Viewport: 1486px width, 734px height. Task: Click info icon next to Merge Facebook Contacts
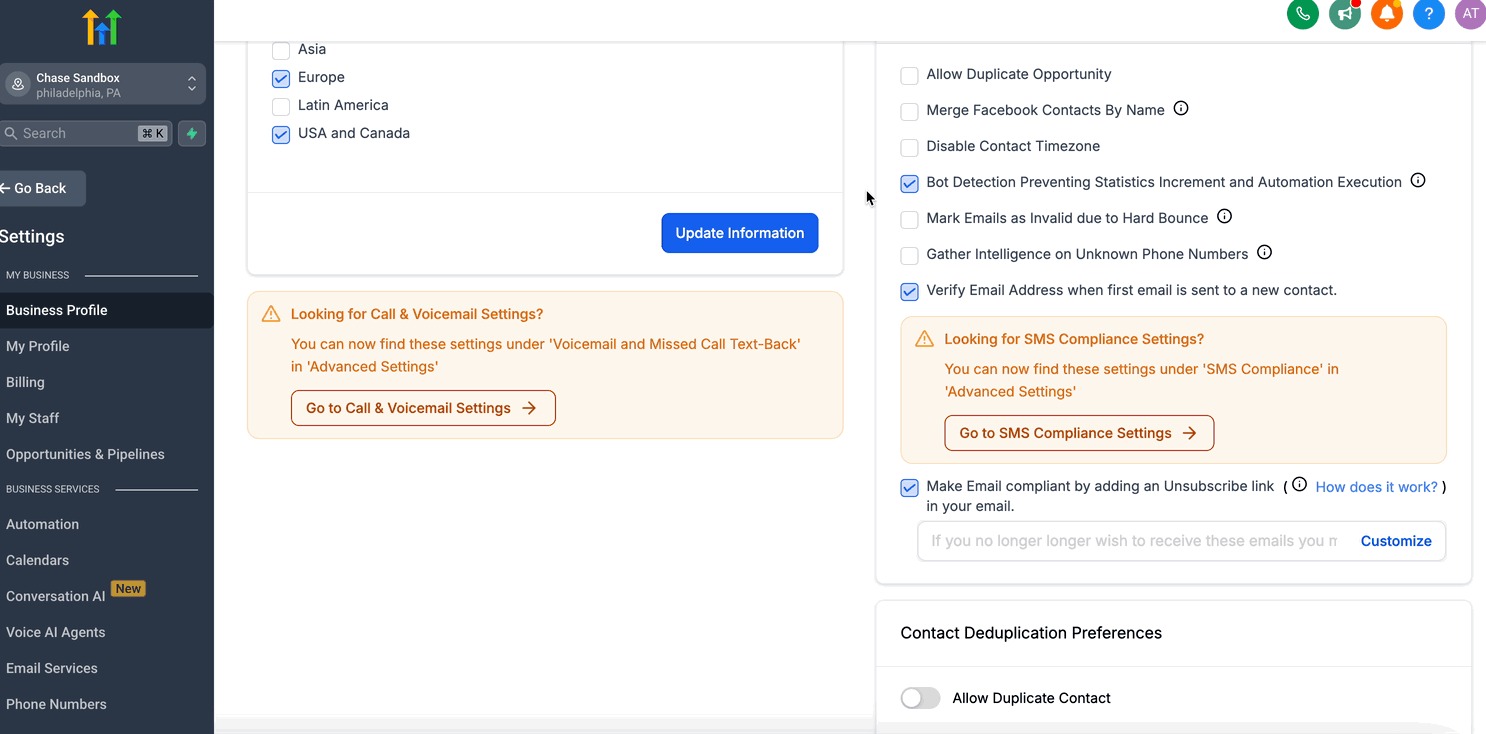tap(1181, 109)
